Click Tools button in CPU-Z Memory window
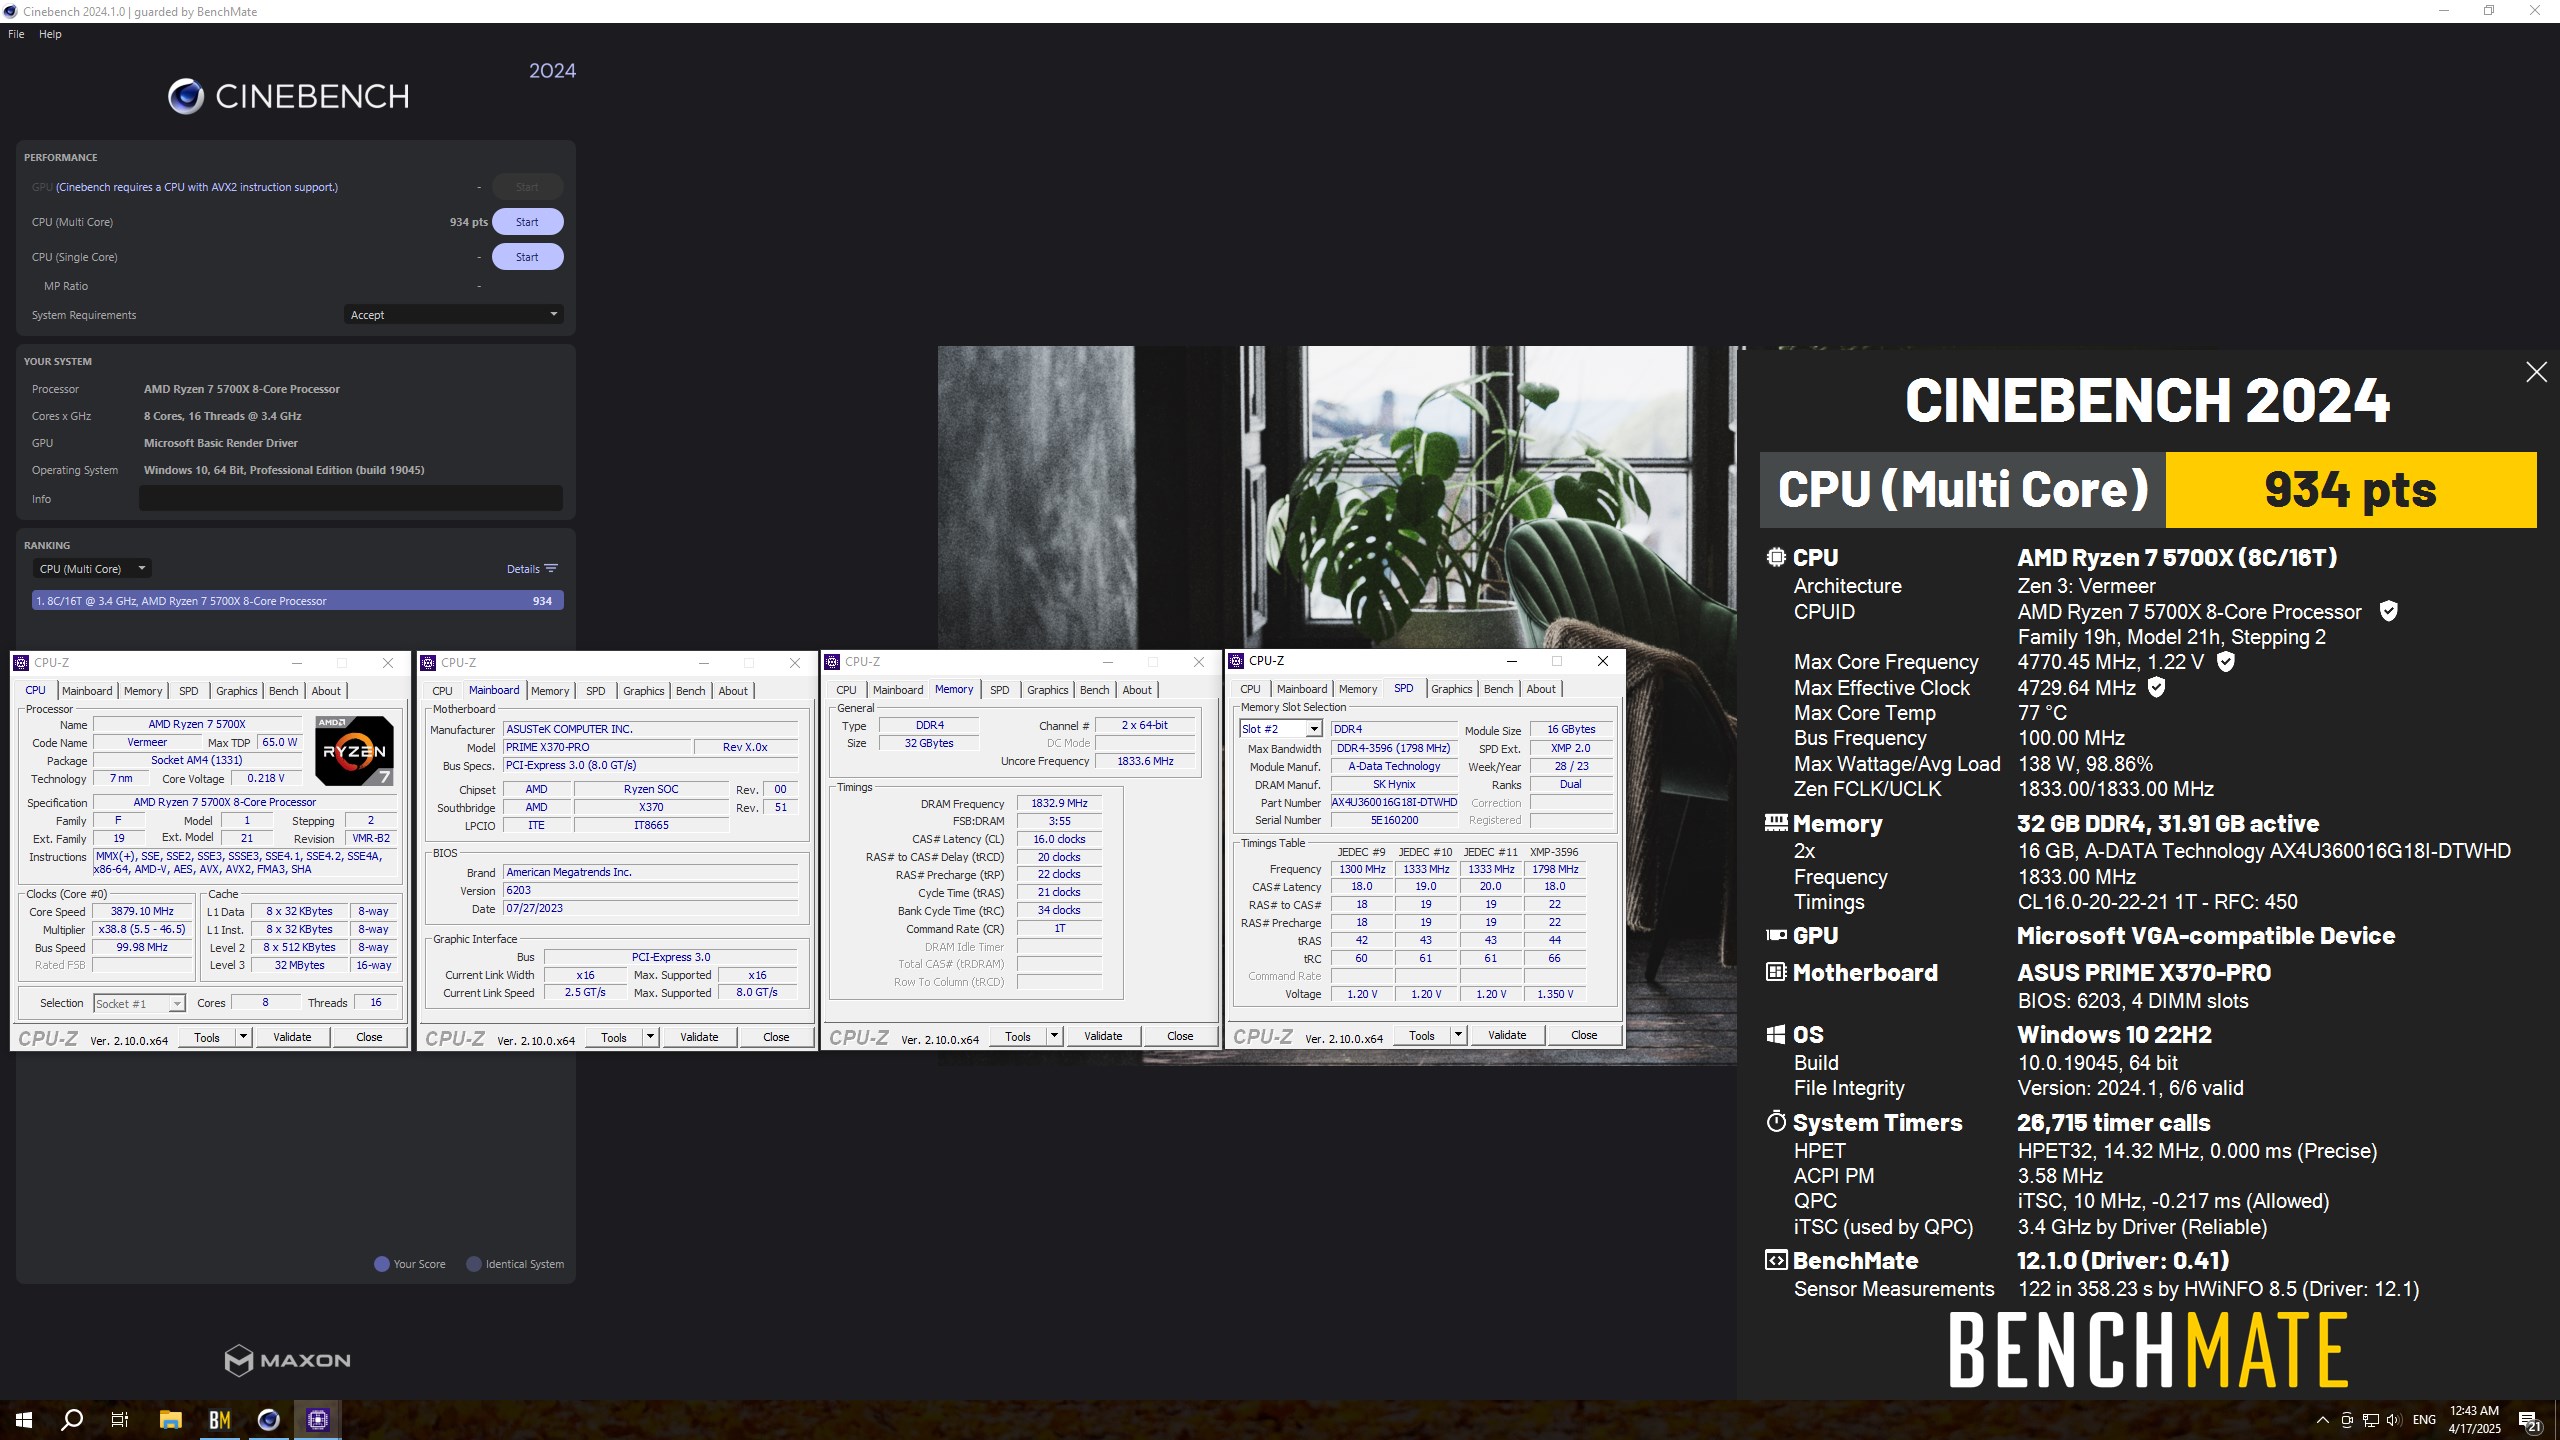Viewport: 2560px width, 1440px height. point(1018,1036)
